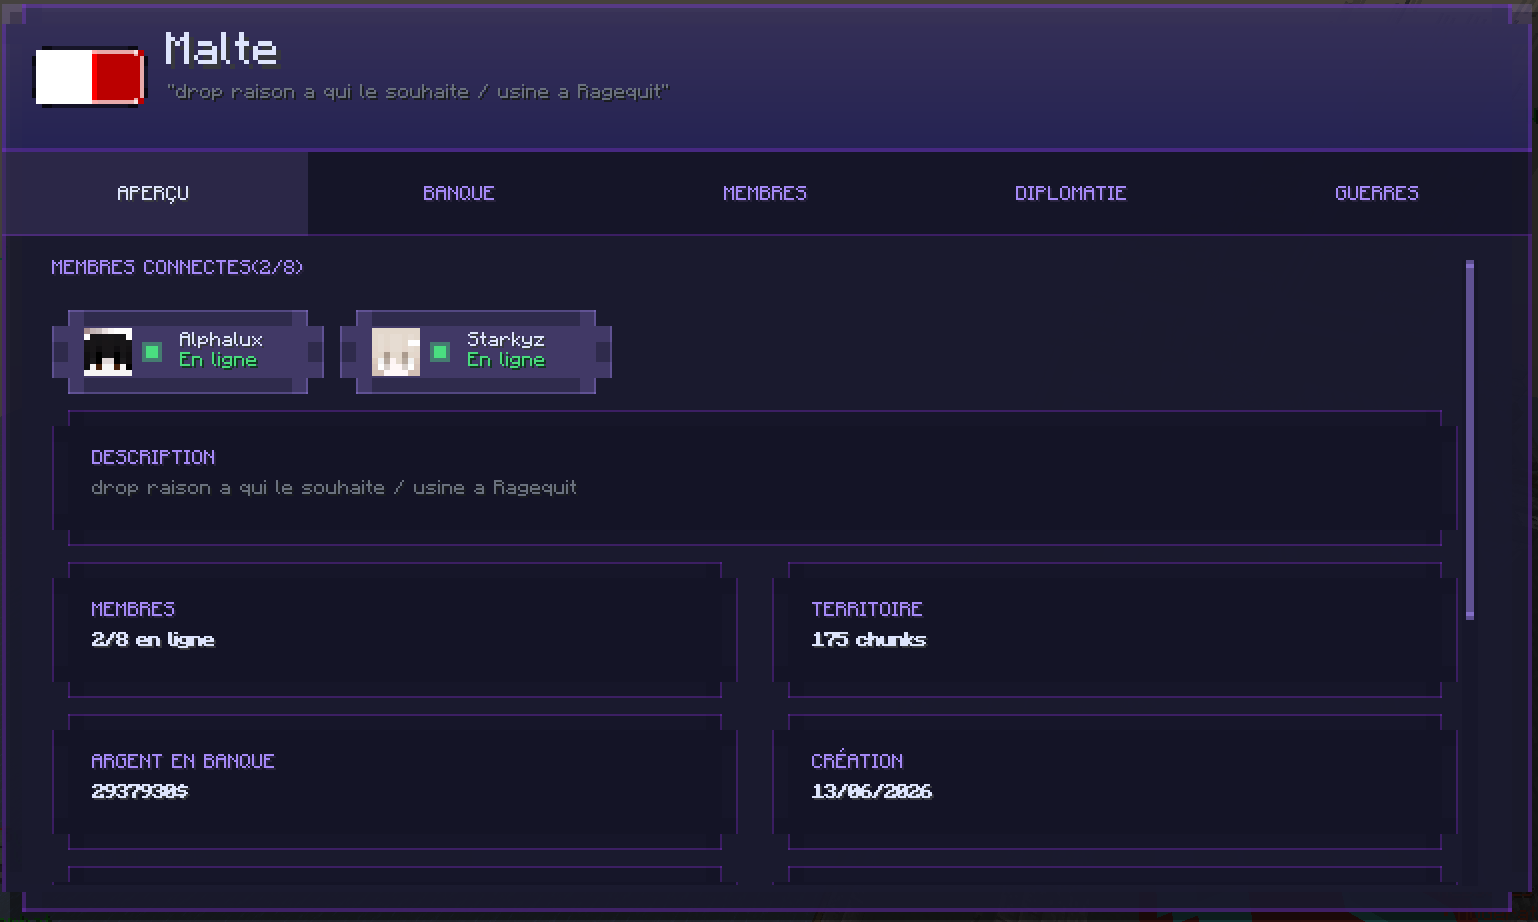Screen dimensions: 1538x922
Task: Click the Création date panel
Action: (1115, 782)
